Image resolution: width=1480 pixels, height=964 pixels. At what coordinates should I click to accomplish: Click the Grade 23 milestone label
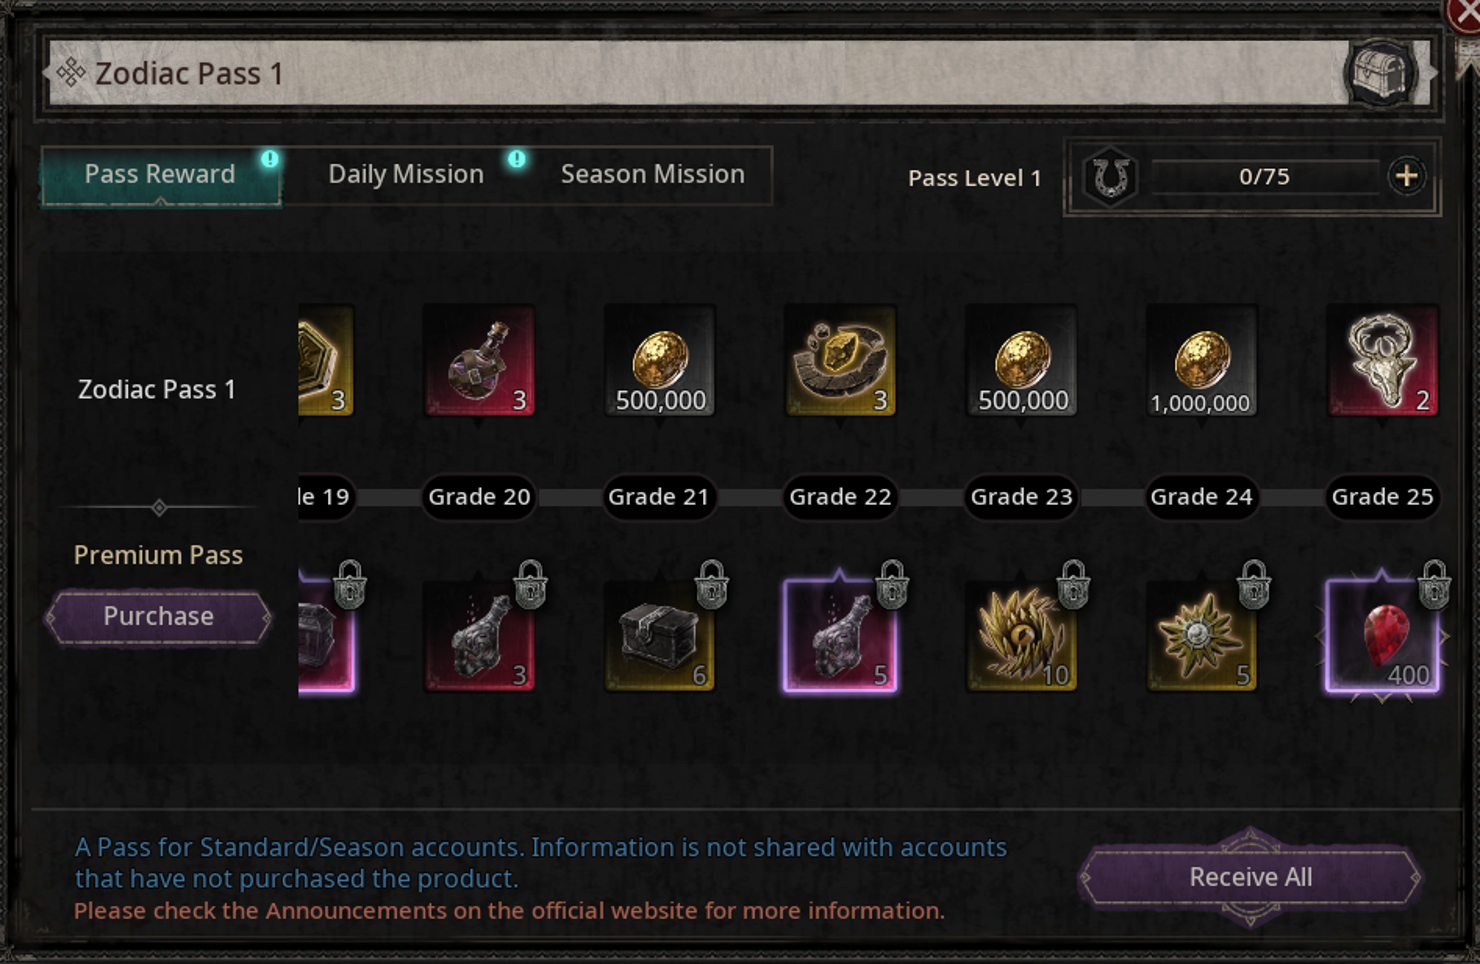[1021, 496]
